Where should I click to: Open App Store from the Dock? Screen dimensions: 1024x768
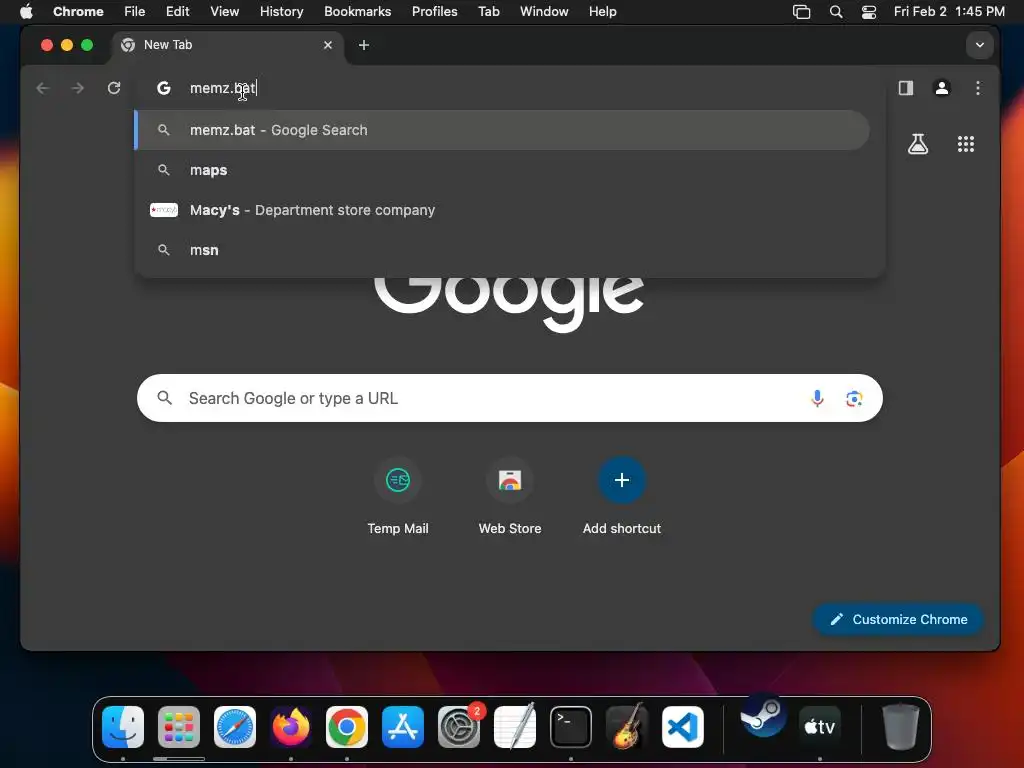[403, 726]
